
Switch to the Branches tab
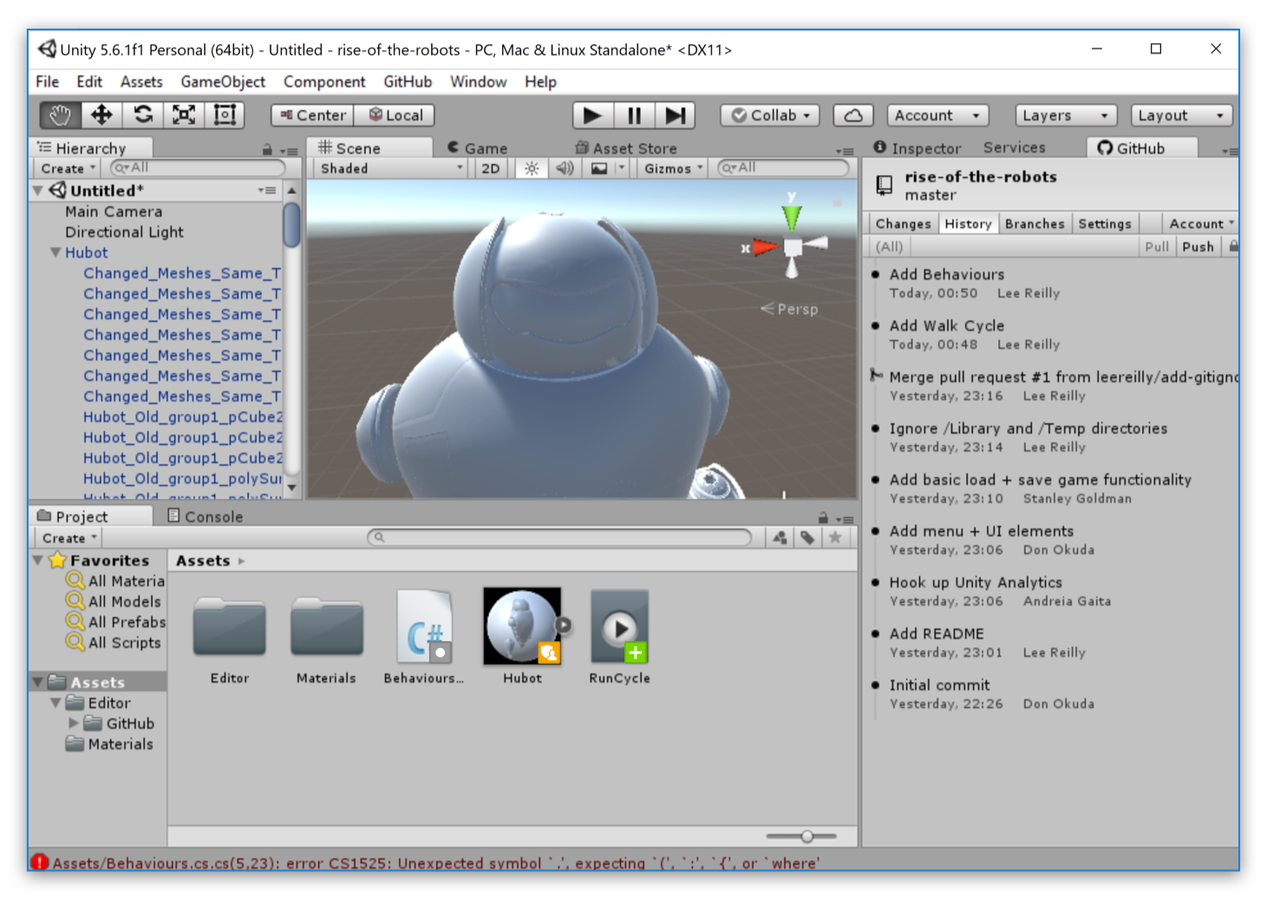click(1035, 223)
